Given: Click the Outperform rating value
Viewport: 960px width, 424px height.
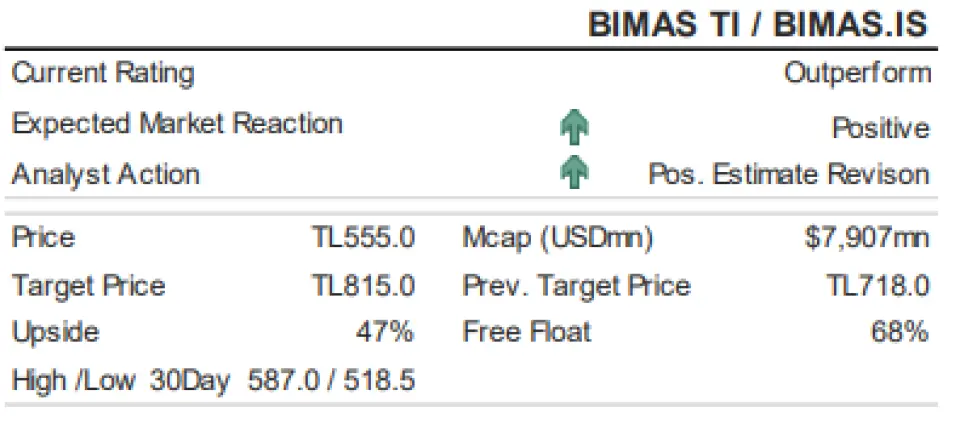Looking at the screenshot, I should [857, 73].
